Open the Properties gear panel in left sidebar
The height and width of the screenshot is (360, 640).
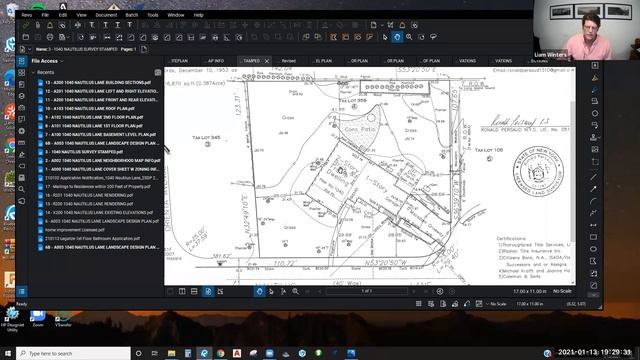point(22,131)
